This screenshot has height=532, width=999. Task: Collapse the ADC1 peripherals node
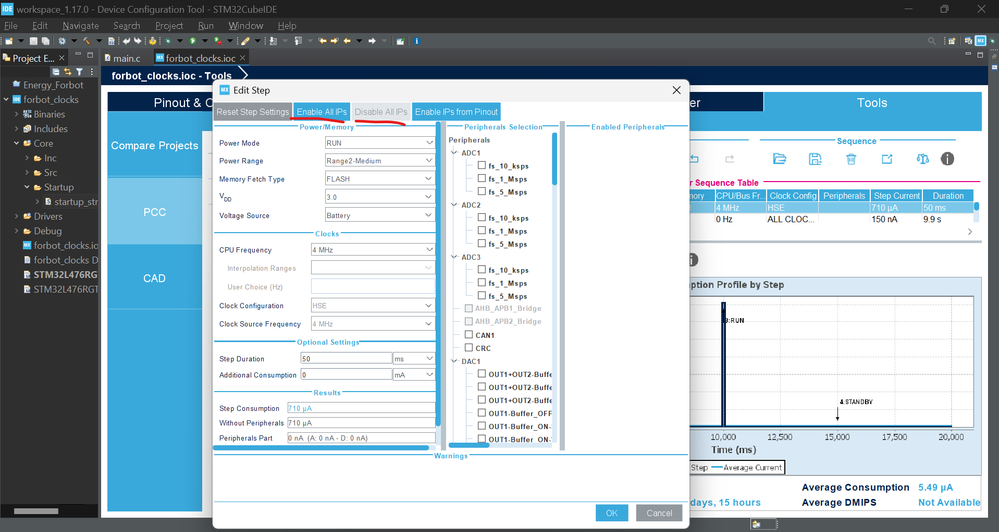454,153
